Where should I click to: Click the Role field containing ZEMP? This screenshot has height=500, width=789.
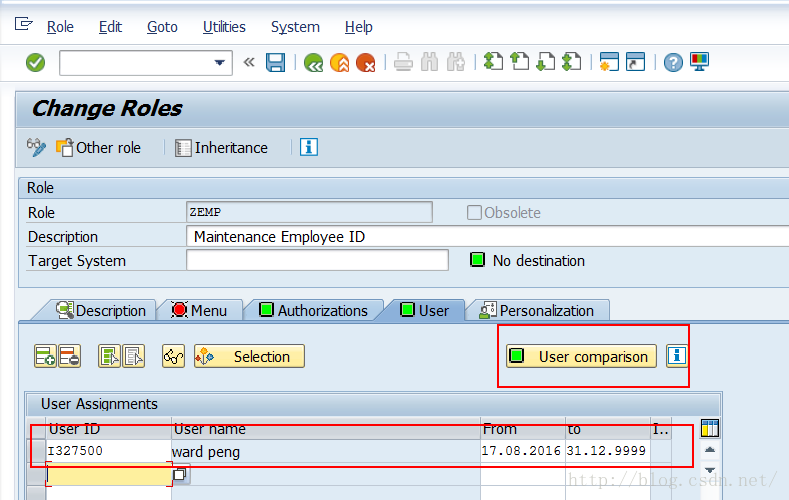[309, 212]
